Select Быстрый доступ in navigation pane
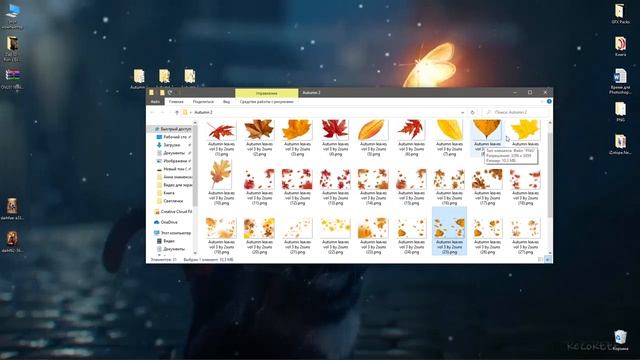 pyautogui.click(x=172, y=129)
